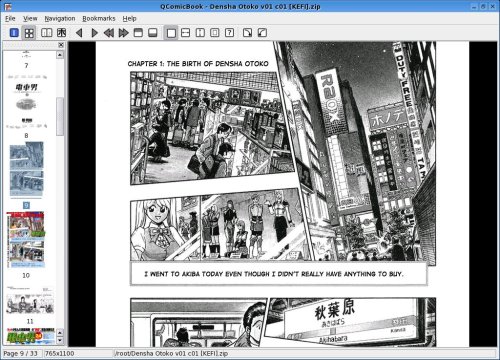The image size is (500, 360).
Task: Open page 10 color cover thumbnail
Action: [x=26, y=240]
